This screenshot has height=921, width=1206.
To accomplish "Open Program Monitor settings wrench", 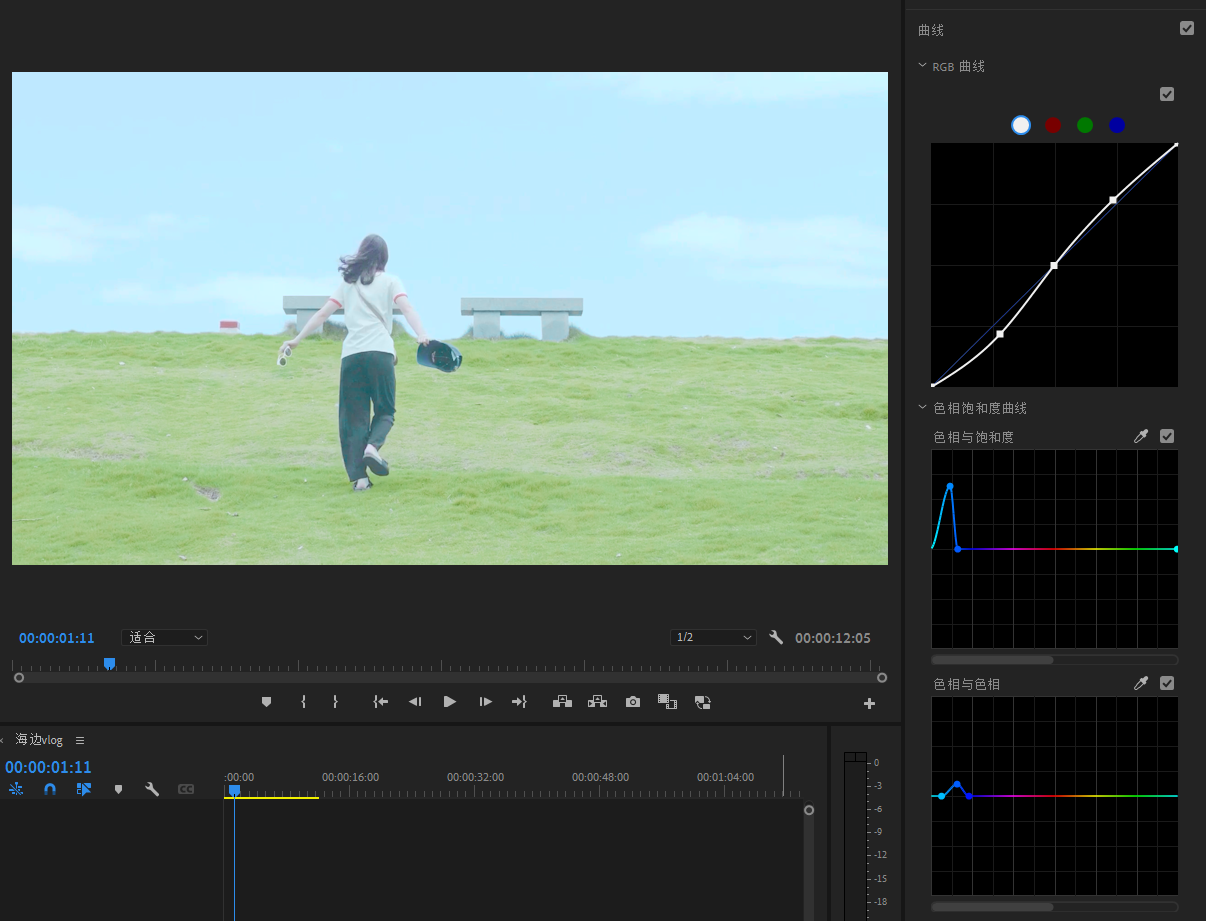I will tap(776, 637).
